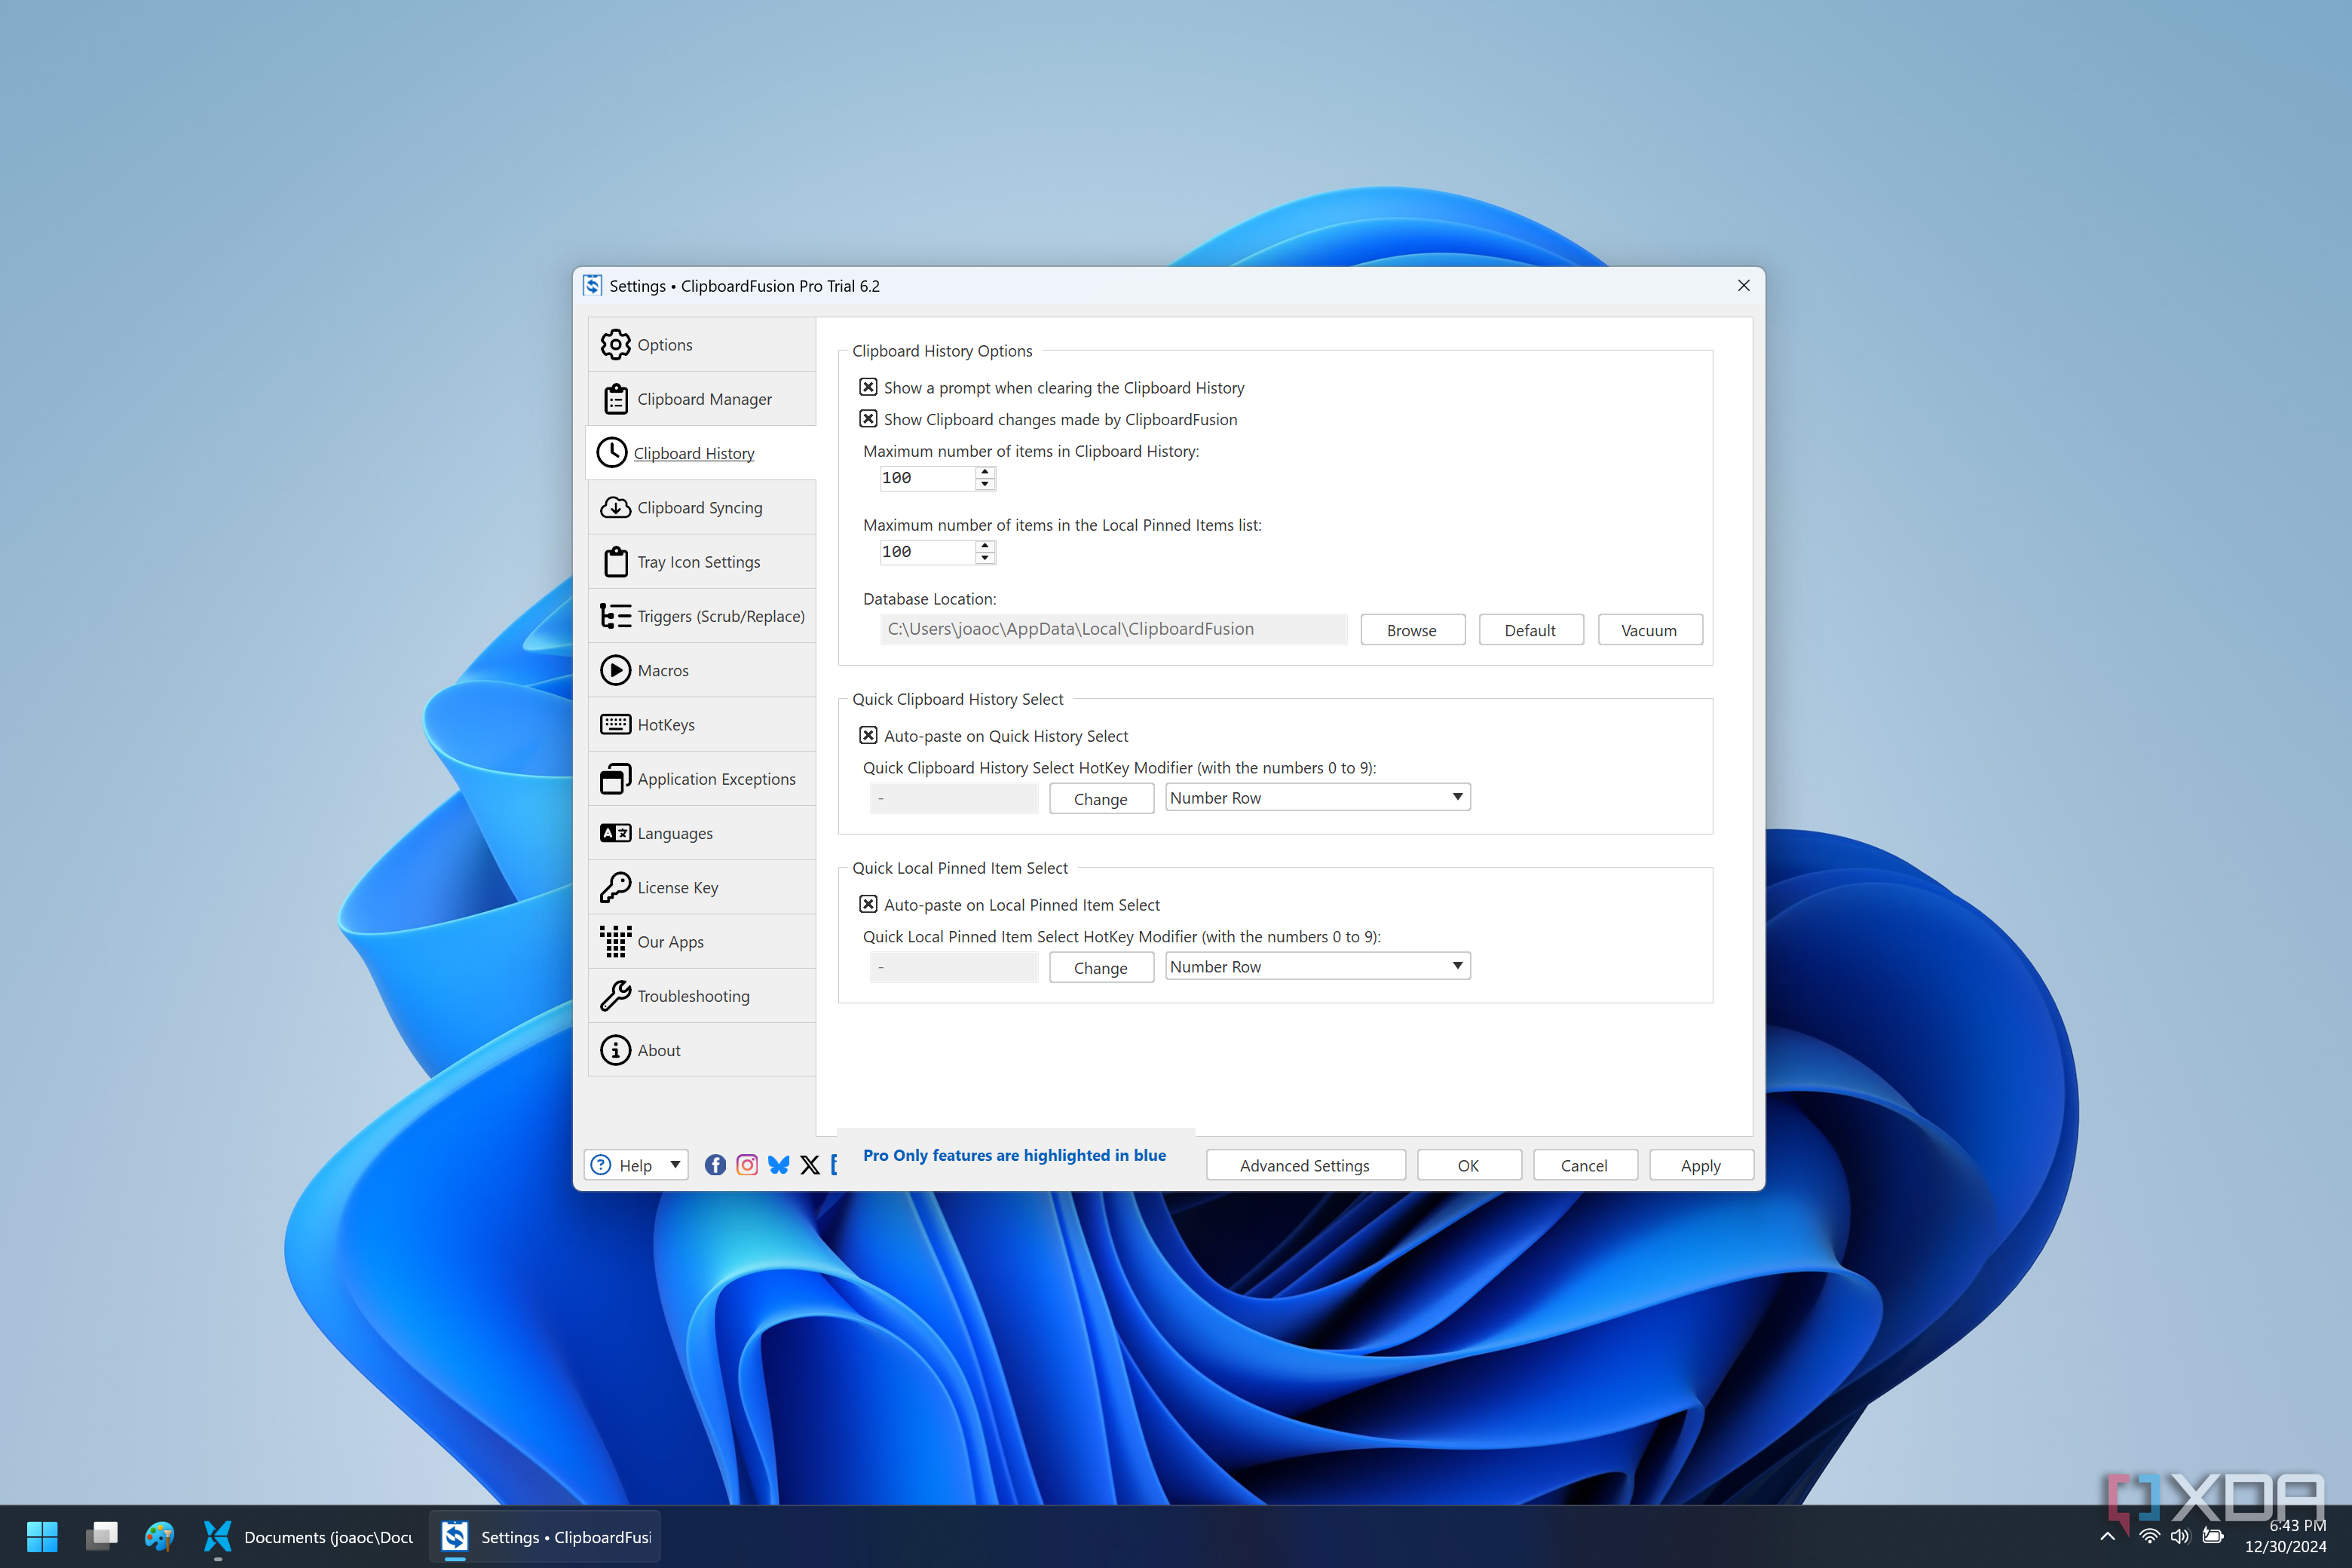Open Quick History Select Number Row dropdown
Image resolution: width=2352 pixels, height=1568 pixels.
pyautogui.click(x=1318, y=798)
